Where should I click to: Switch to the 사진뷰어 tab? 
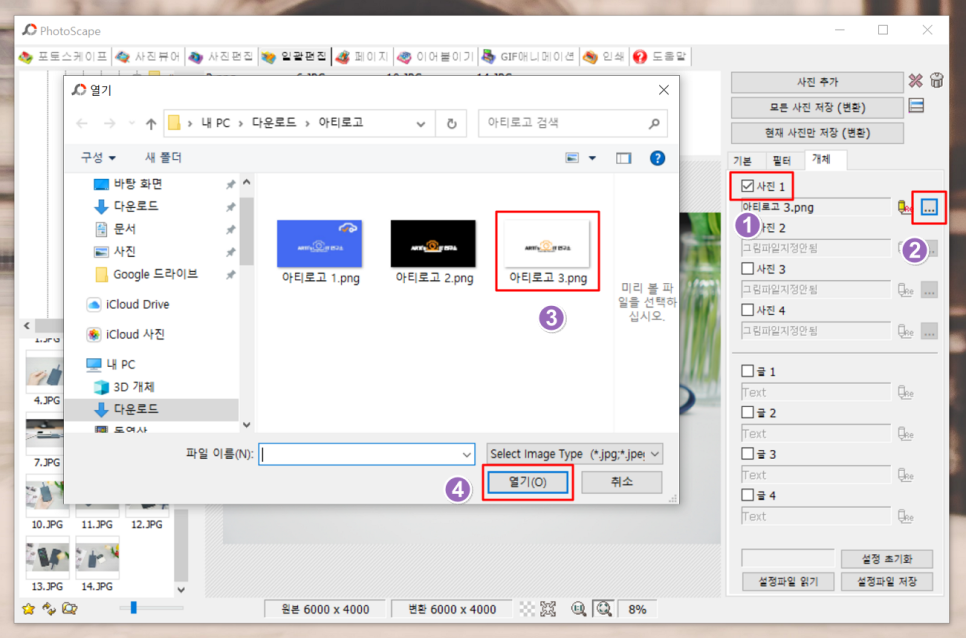(148, 57)
